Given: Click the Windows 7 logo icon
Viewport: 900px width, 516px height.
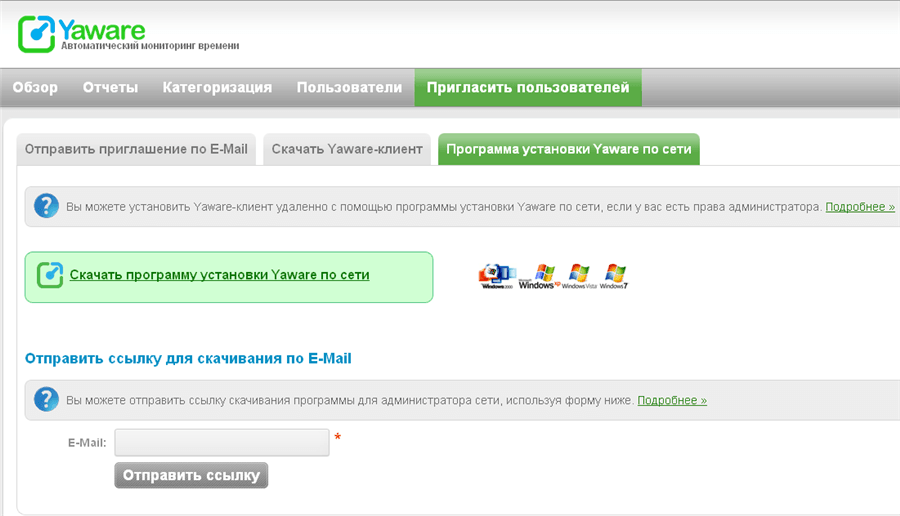Looking at the screenshot, I should (614, 276).
